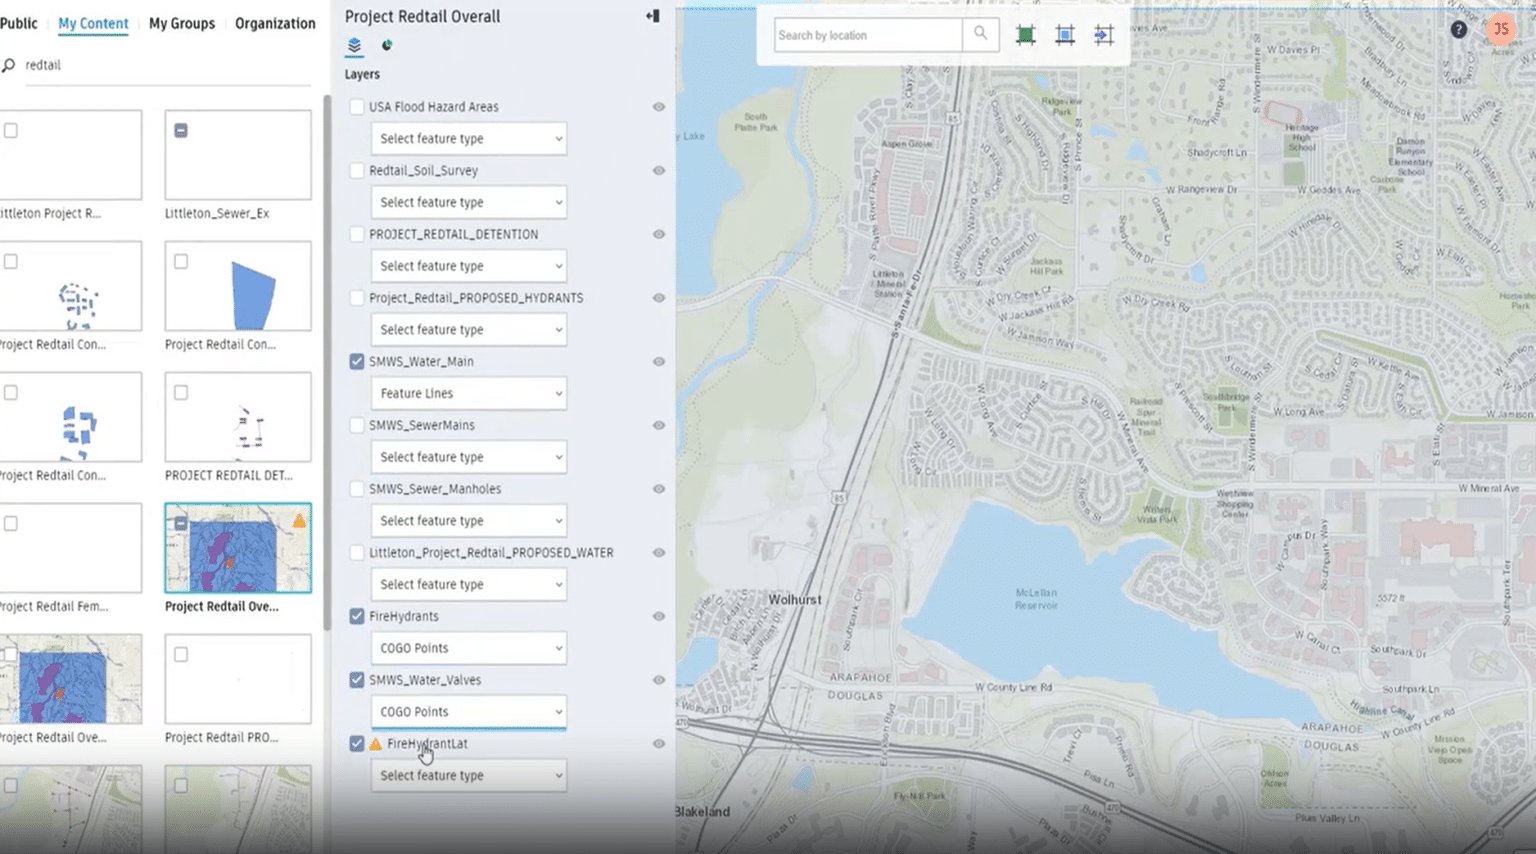Click the blue square extent tool
The height and width of the screenshot is (854, 1536).
(1065, 35)
